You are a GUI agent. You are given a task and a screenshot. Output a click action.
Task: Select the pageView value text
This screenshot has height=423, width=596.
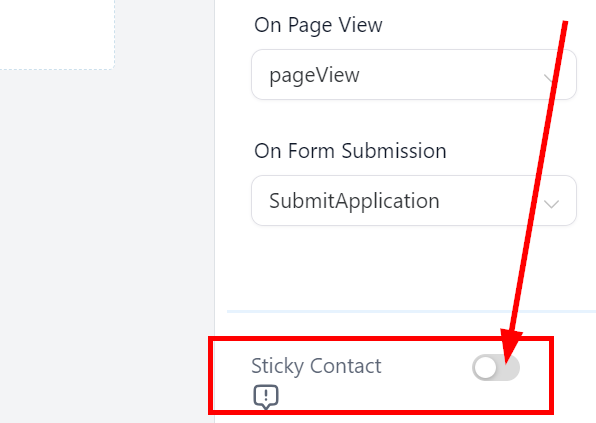tap(314, 75)
